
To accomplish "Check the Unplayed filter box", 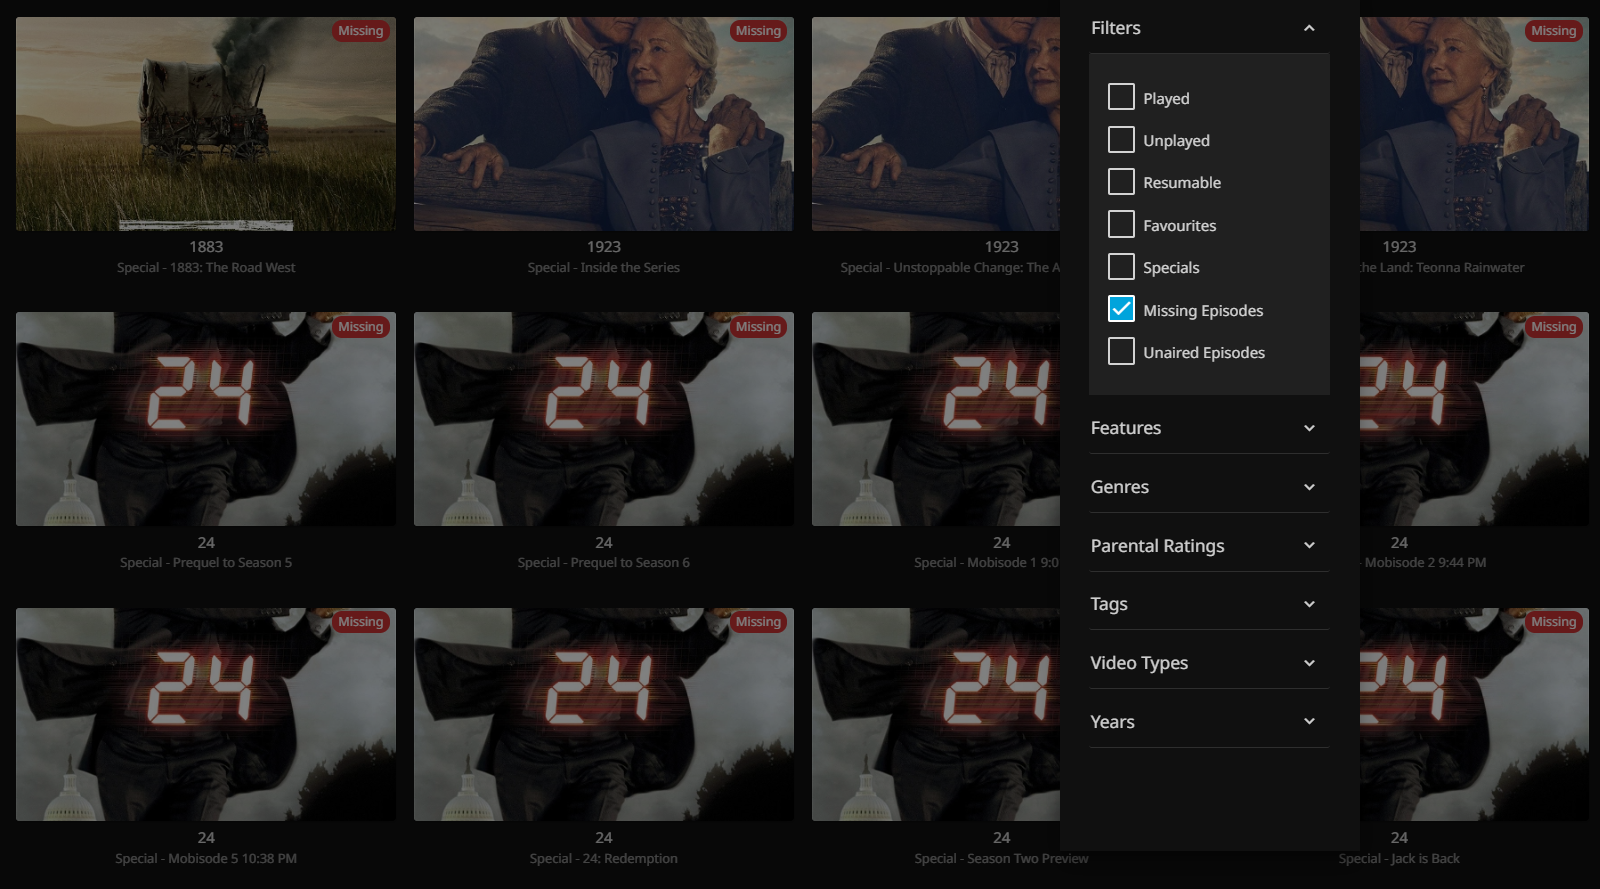I will pos(1121,140).
